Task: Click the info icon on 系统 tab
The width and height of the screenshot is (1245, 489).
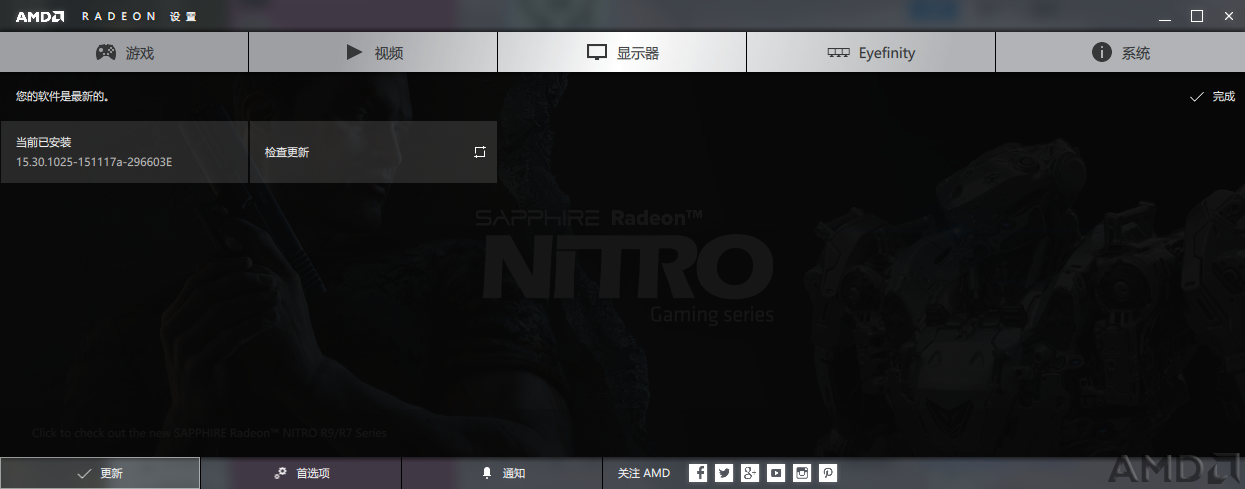Action: point(1102,52)
